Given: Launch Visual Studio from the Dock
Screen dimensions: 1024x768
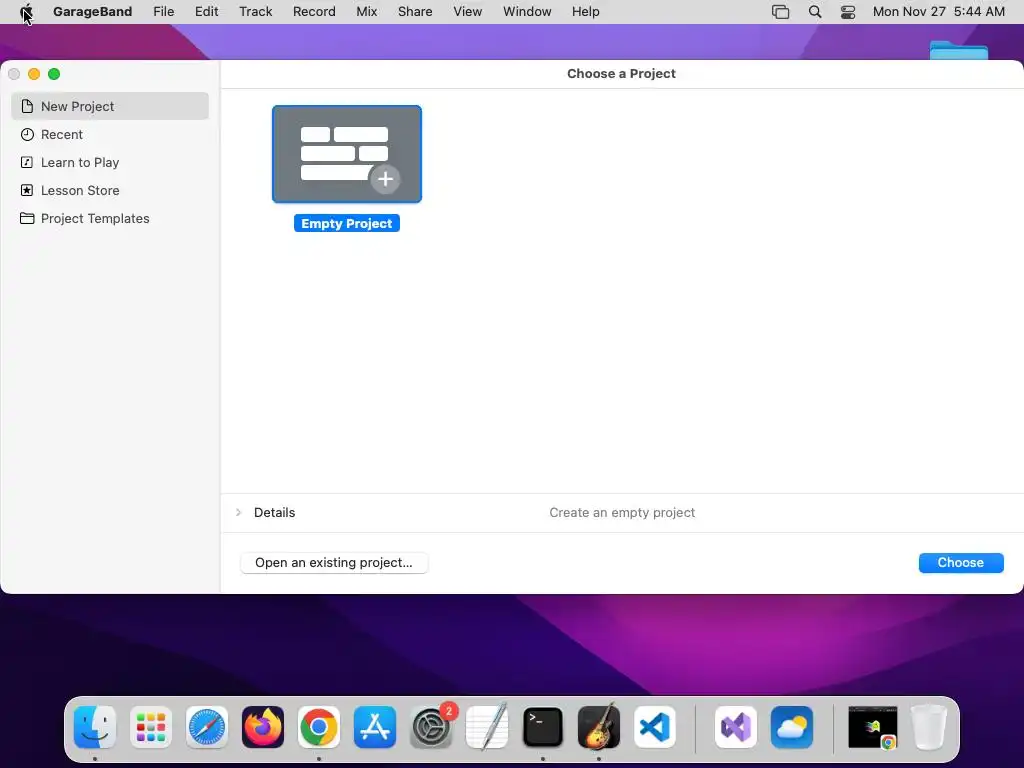Looking at the screenshot, I should [x=736, y=727].
